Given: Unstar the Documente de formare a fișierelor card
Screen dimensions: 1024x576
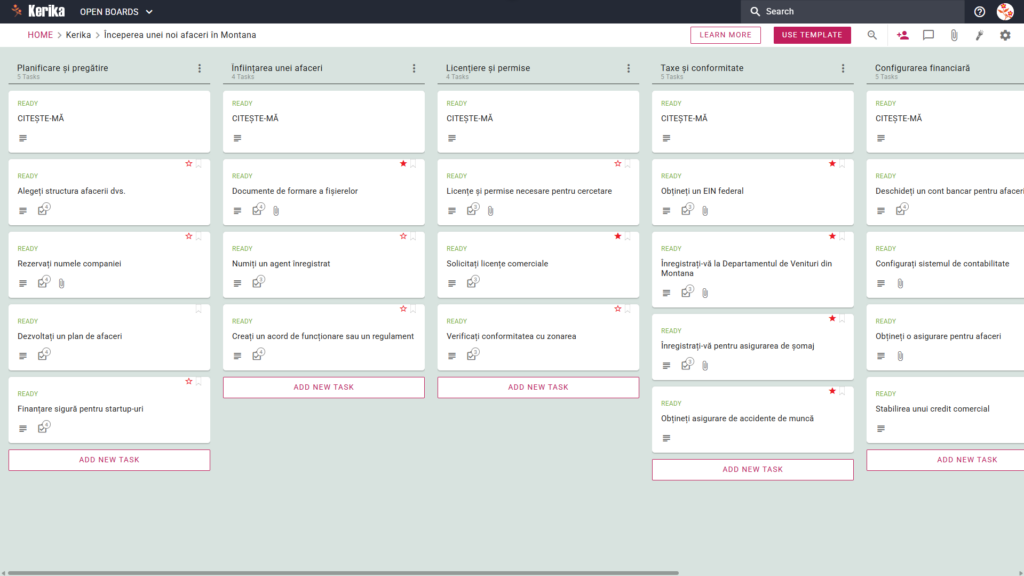Looking at the screenshot, I should [403, 164].
